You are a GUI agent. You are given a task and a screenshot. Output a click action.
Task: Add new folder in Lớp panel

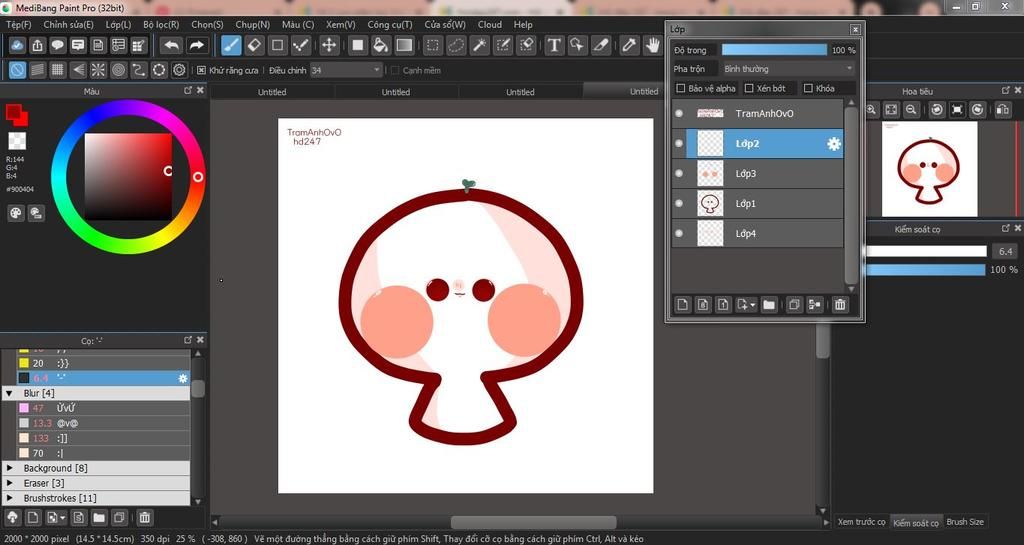[769, 304]
